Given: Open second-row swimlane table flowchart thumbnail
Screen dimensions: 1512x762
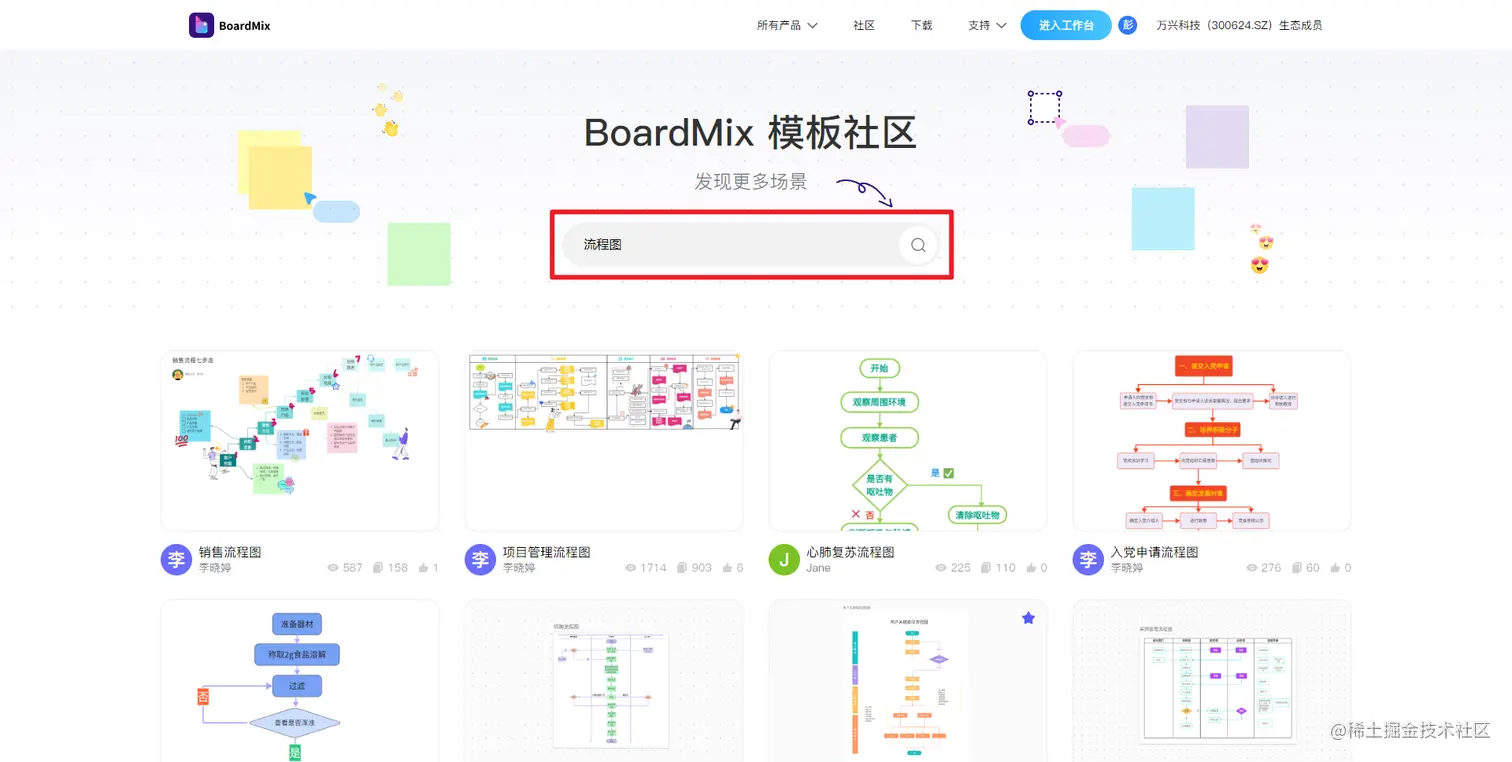Looking at the screenshot, I should (x=1212, y=681).
